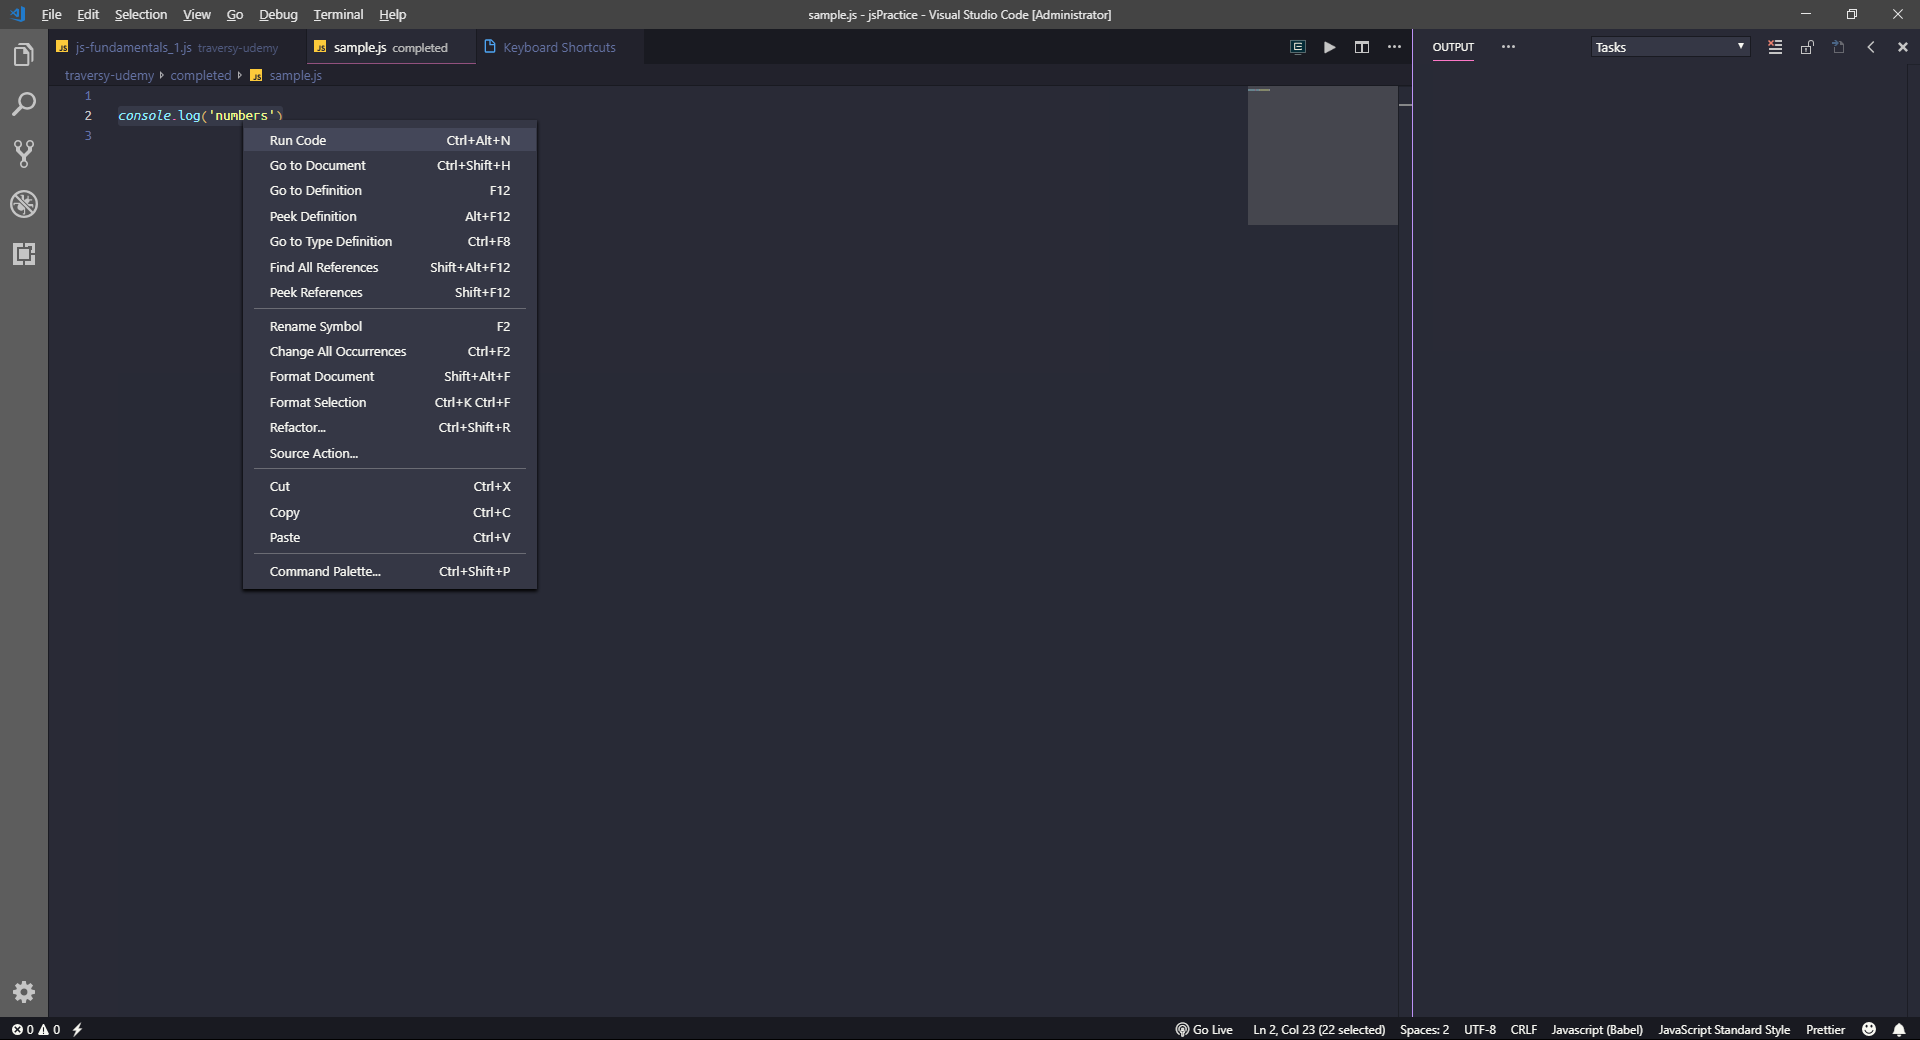1920x1040 pixels.
Task: Choose Cut in the context menu
Action: point(390,486)
